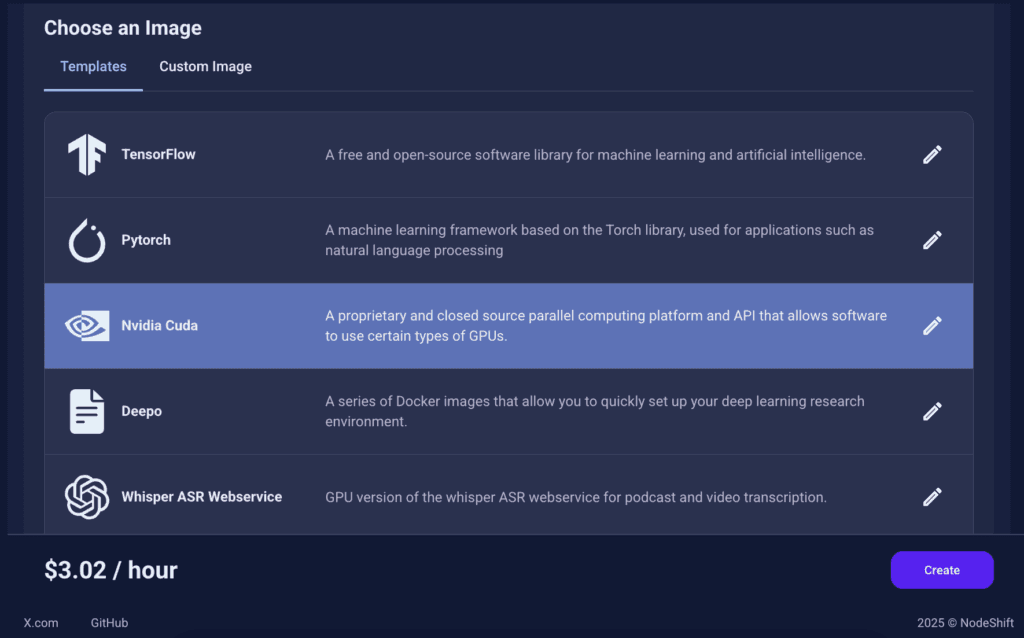Screen dimensions: 1024x638
Task: Click the Deepo Docker images description
Action: [595, 411]
